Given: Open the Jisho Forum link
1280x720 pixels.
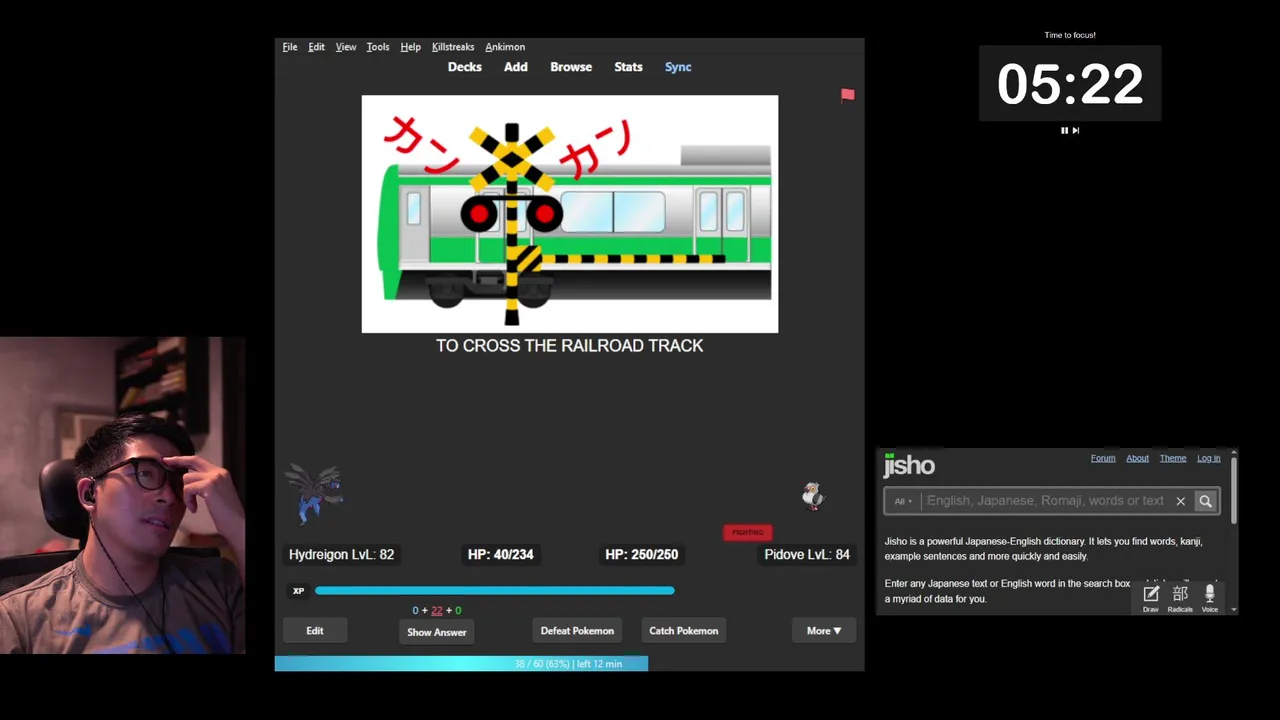Looking at the screenshot, I should (1103, 458).
